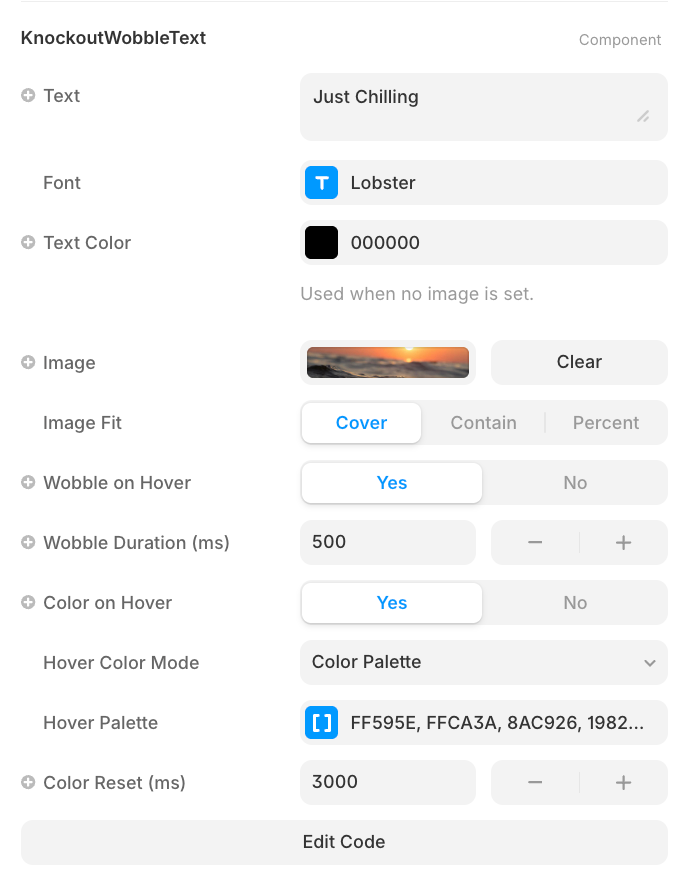Click the plus icon beside Wobble on Hover

tap(28, 483)
